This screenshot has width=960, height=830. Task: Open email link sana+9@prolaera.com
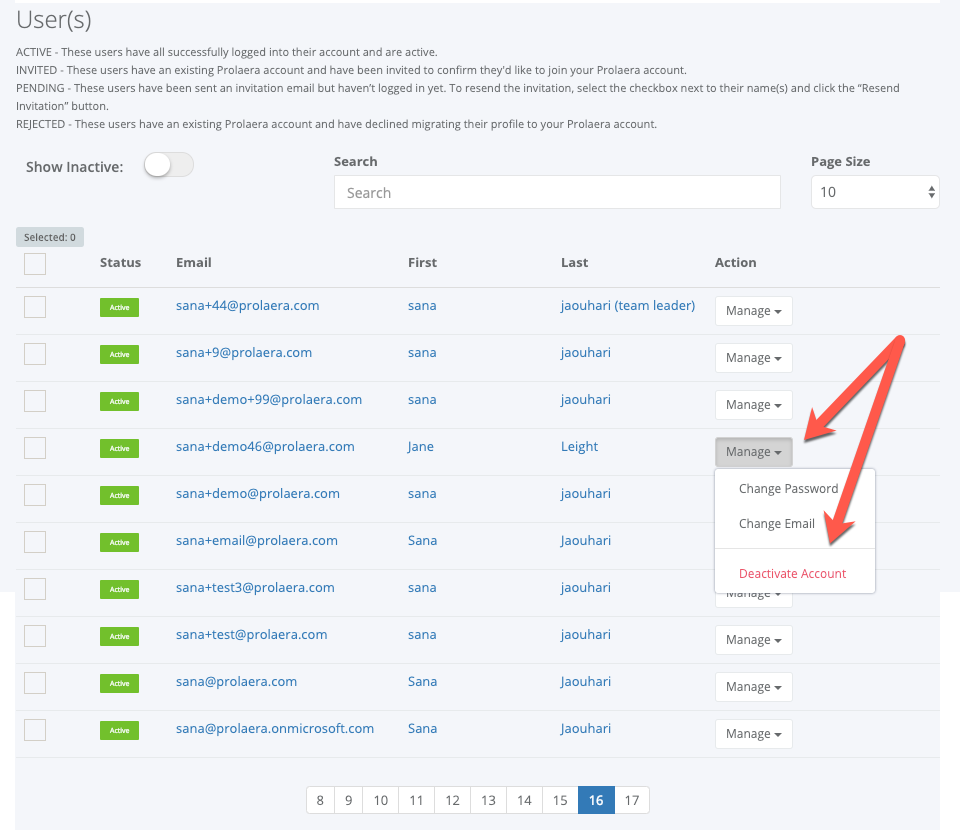pos(244,353)
